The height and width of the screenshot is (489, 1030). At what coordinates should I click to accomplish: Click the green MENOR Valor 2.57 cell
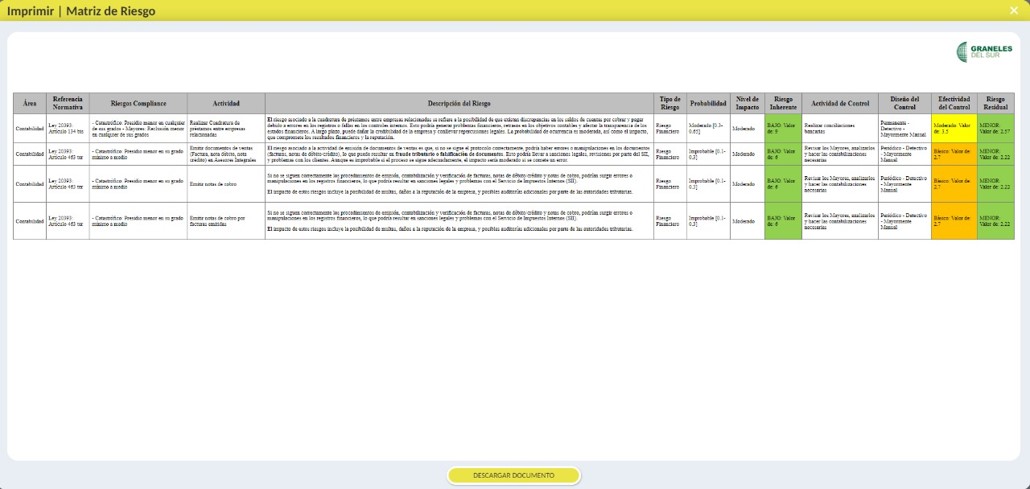coord(995,128)
